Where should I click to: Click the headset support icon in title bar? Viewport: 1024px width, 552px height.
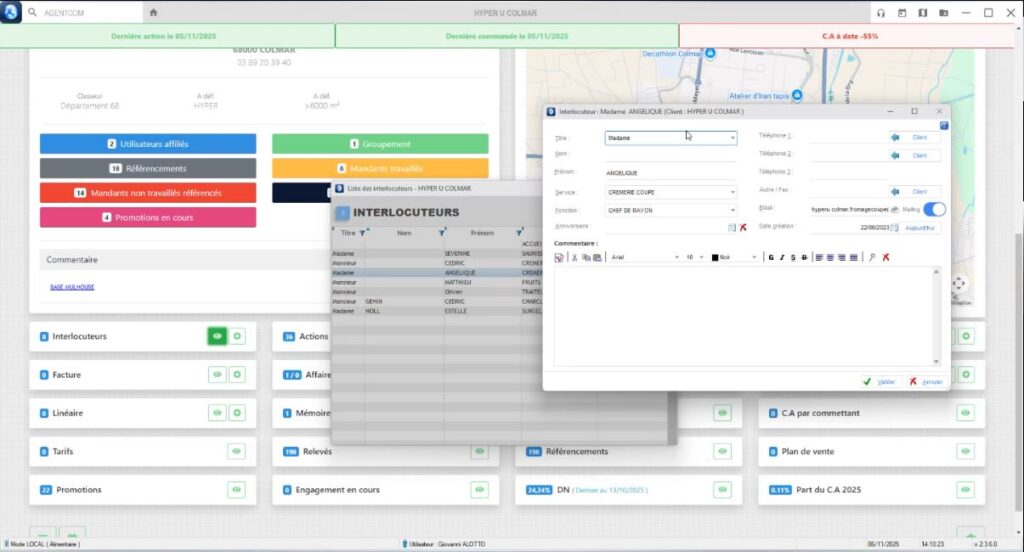[x=881, y=13]
